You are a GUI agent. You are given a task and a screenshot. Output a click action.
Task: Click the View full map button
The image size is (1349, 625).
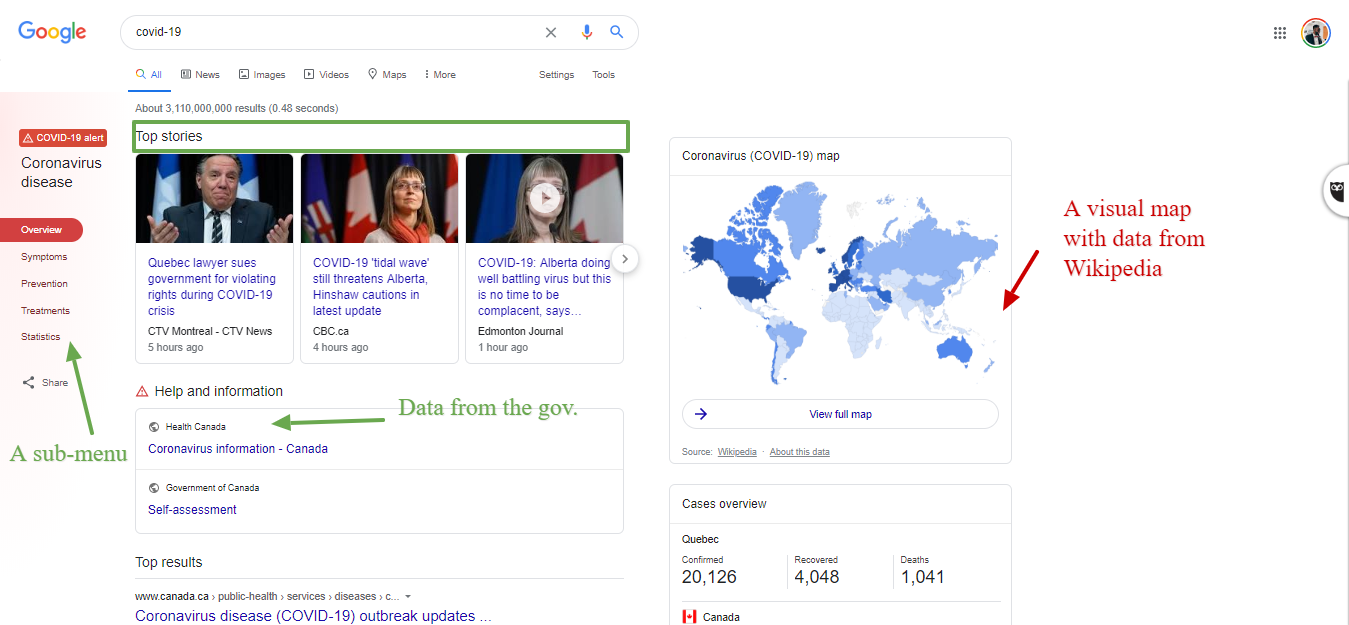(x=840, y=414)
